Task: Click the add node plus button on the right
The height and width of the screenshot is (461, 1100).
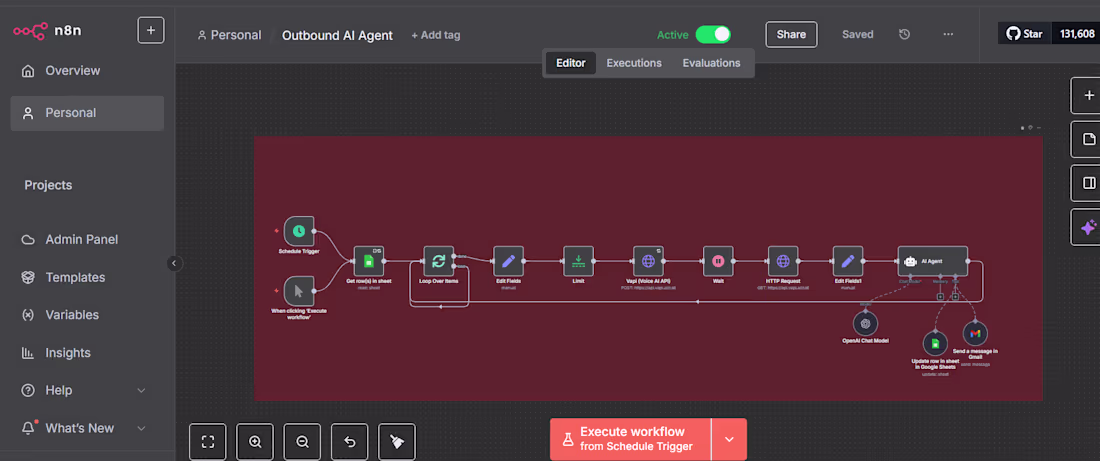Action: (1089, 95)
